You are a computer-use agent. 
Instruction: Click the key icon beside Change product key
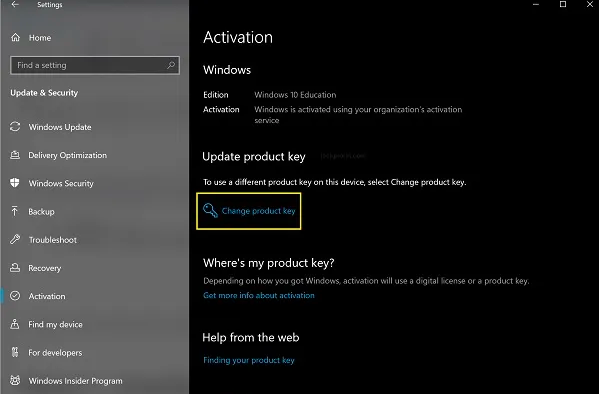pyautogui.click(x=210, y=211)
